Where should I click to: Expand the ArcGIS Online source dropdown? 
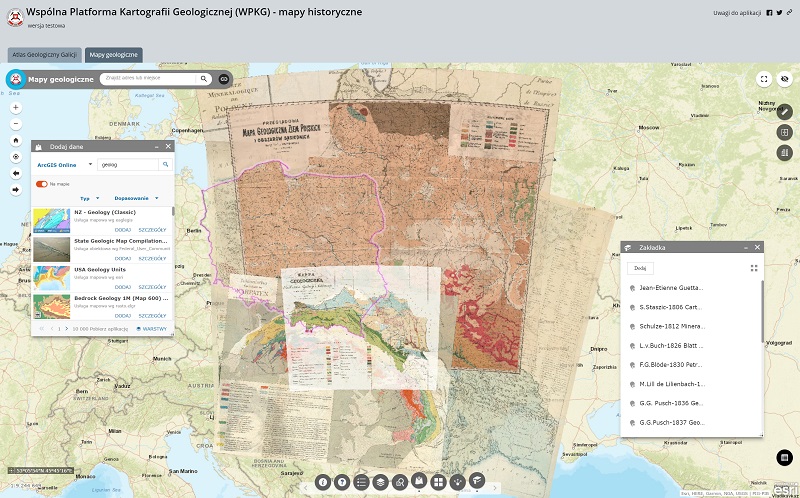click(64, 165)
